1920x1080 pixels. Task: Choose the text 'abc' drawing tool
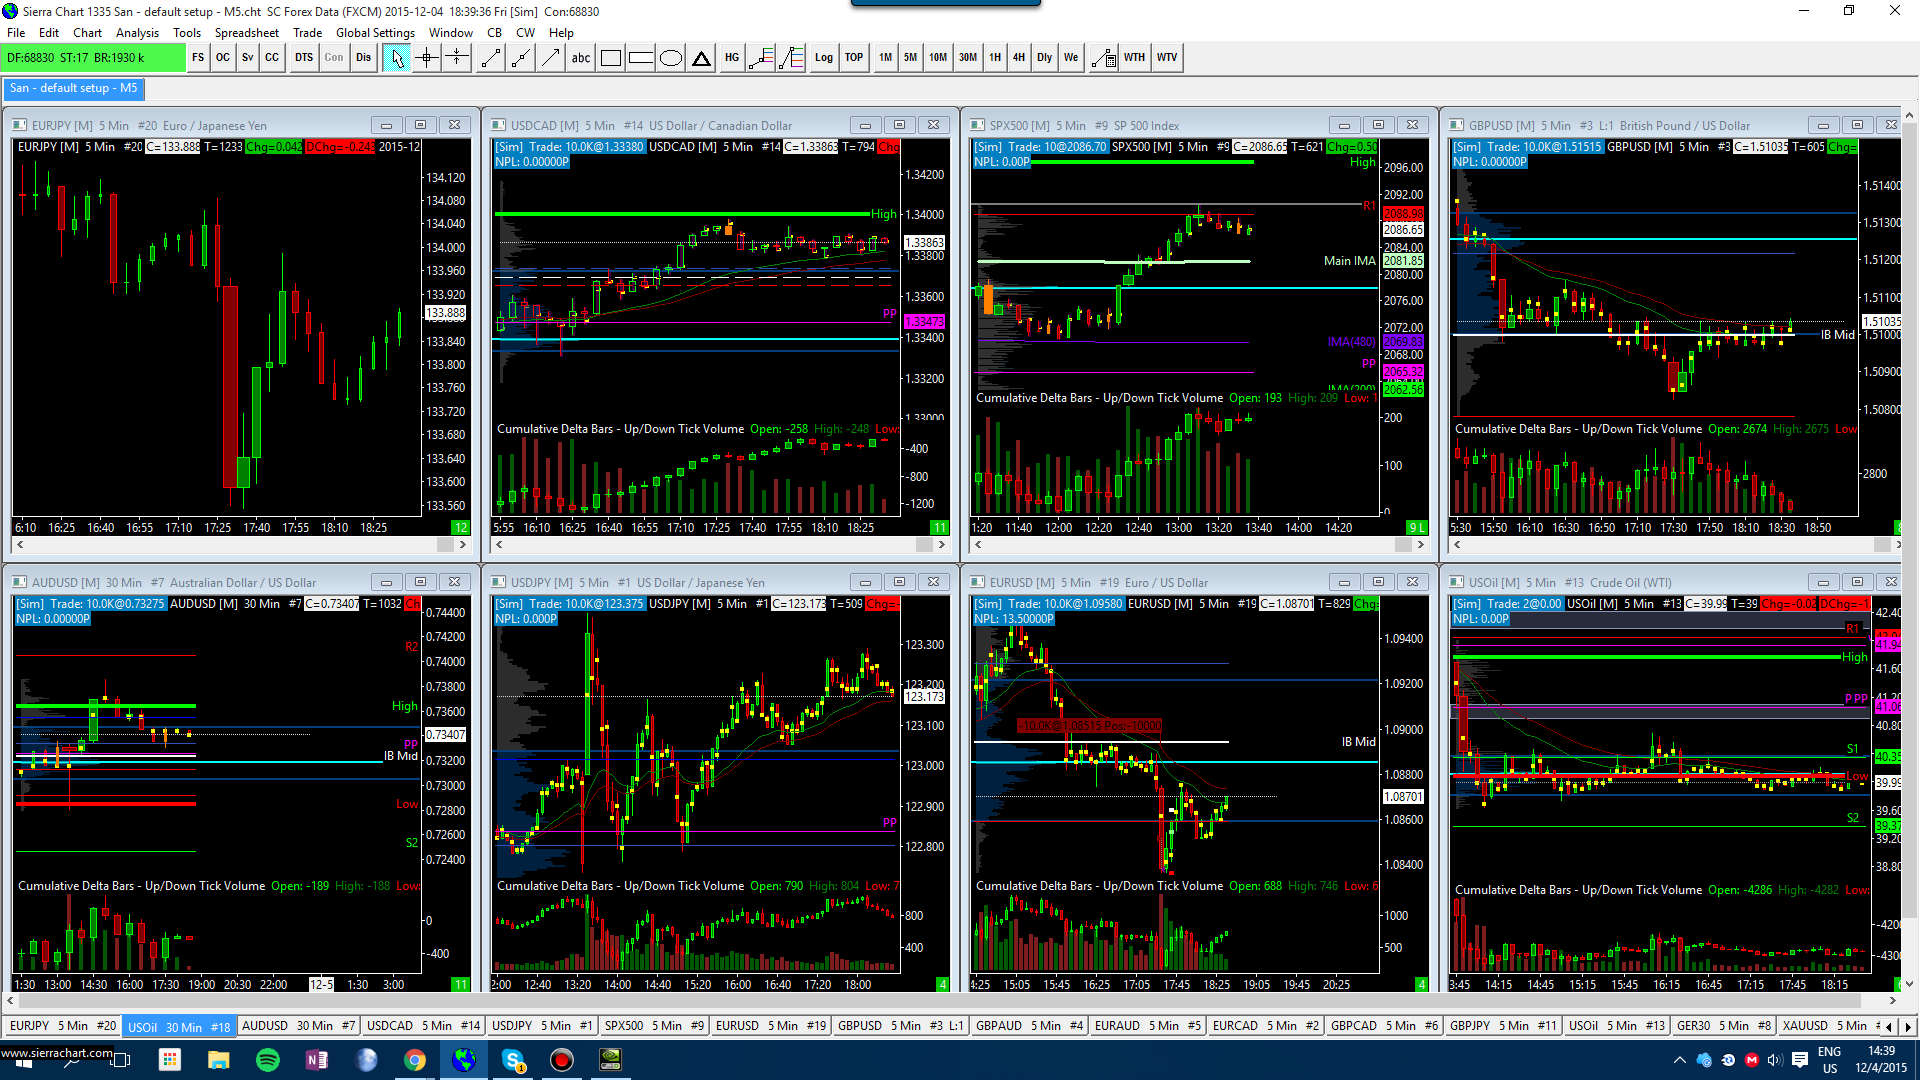click(x=581, y=58)
